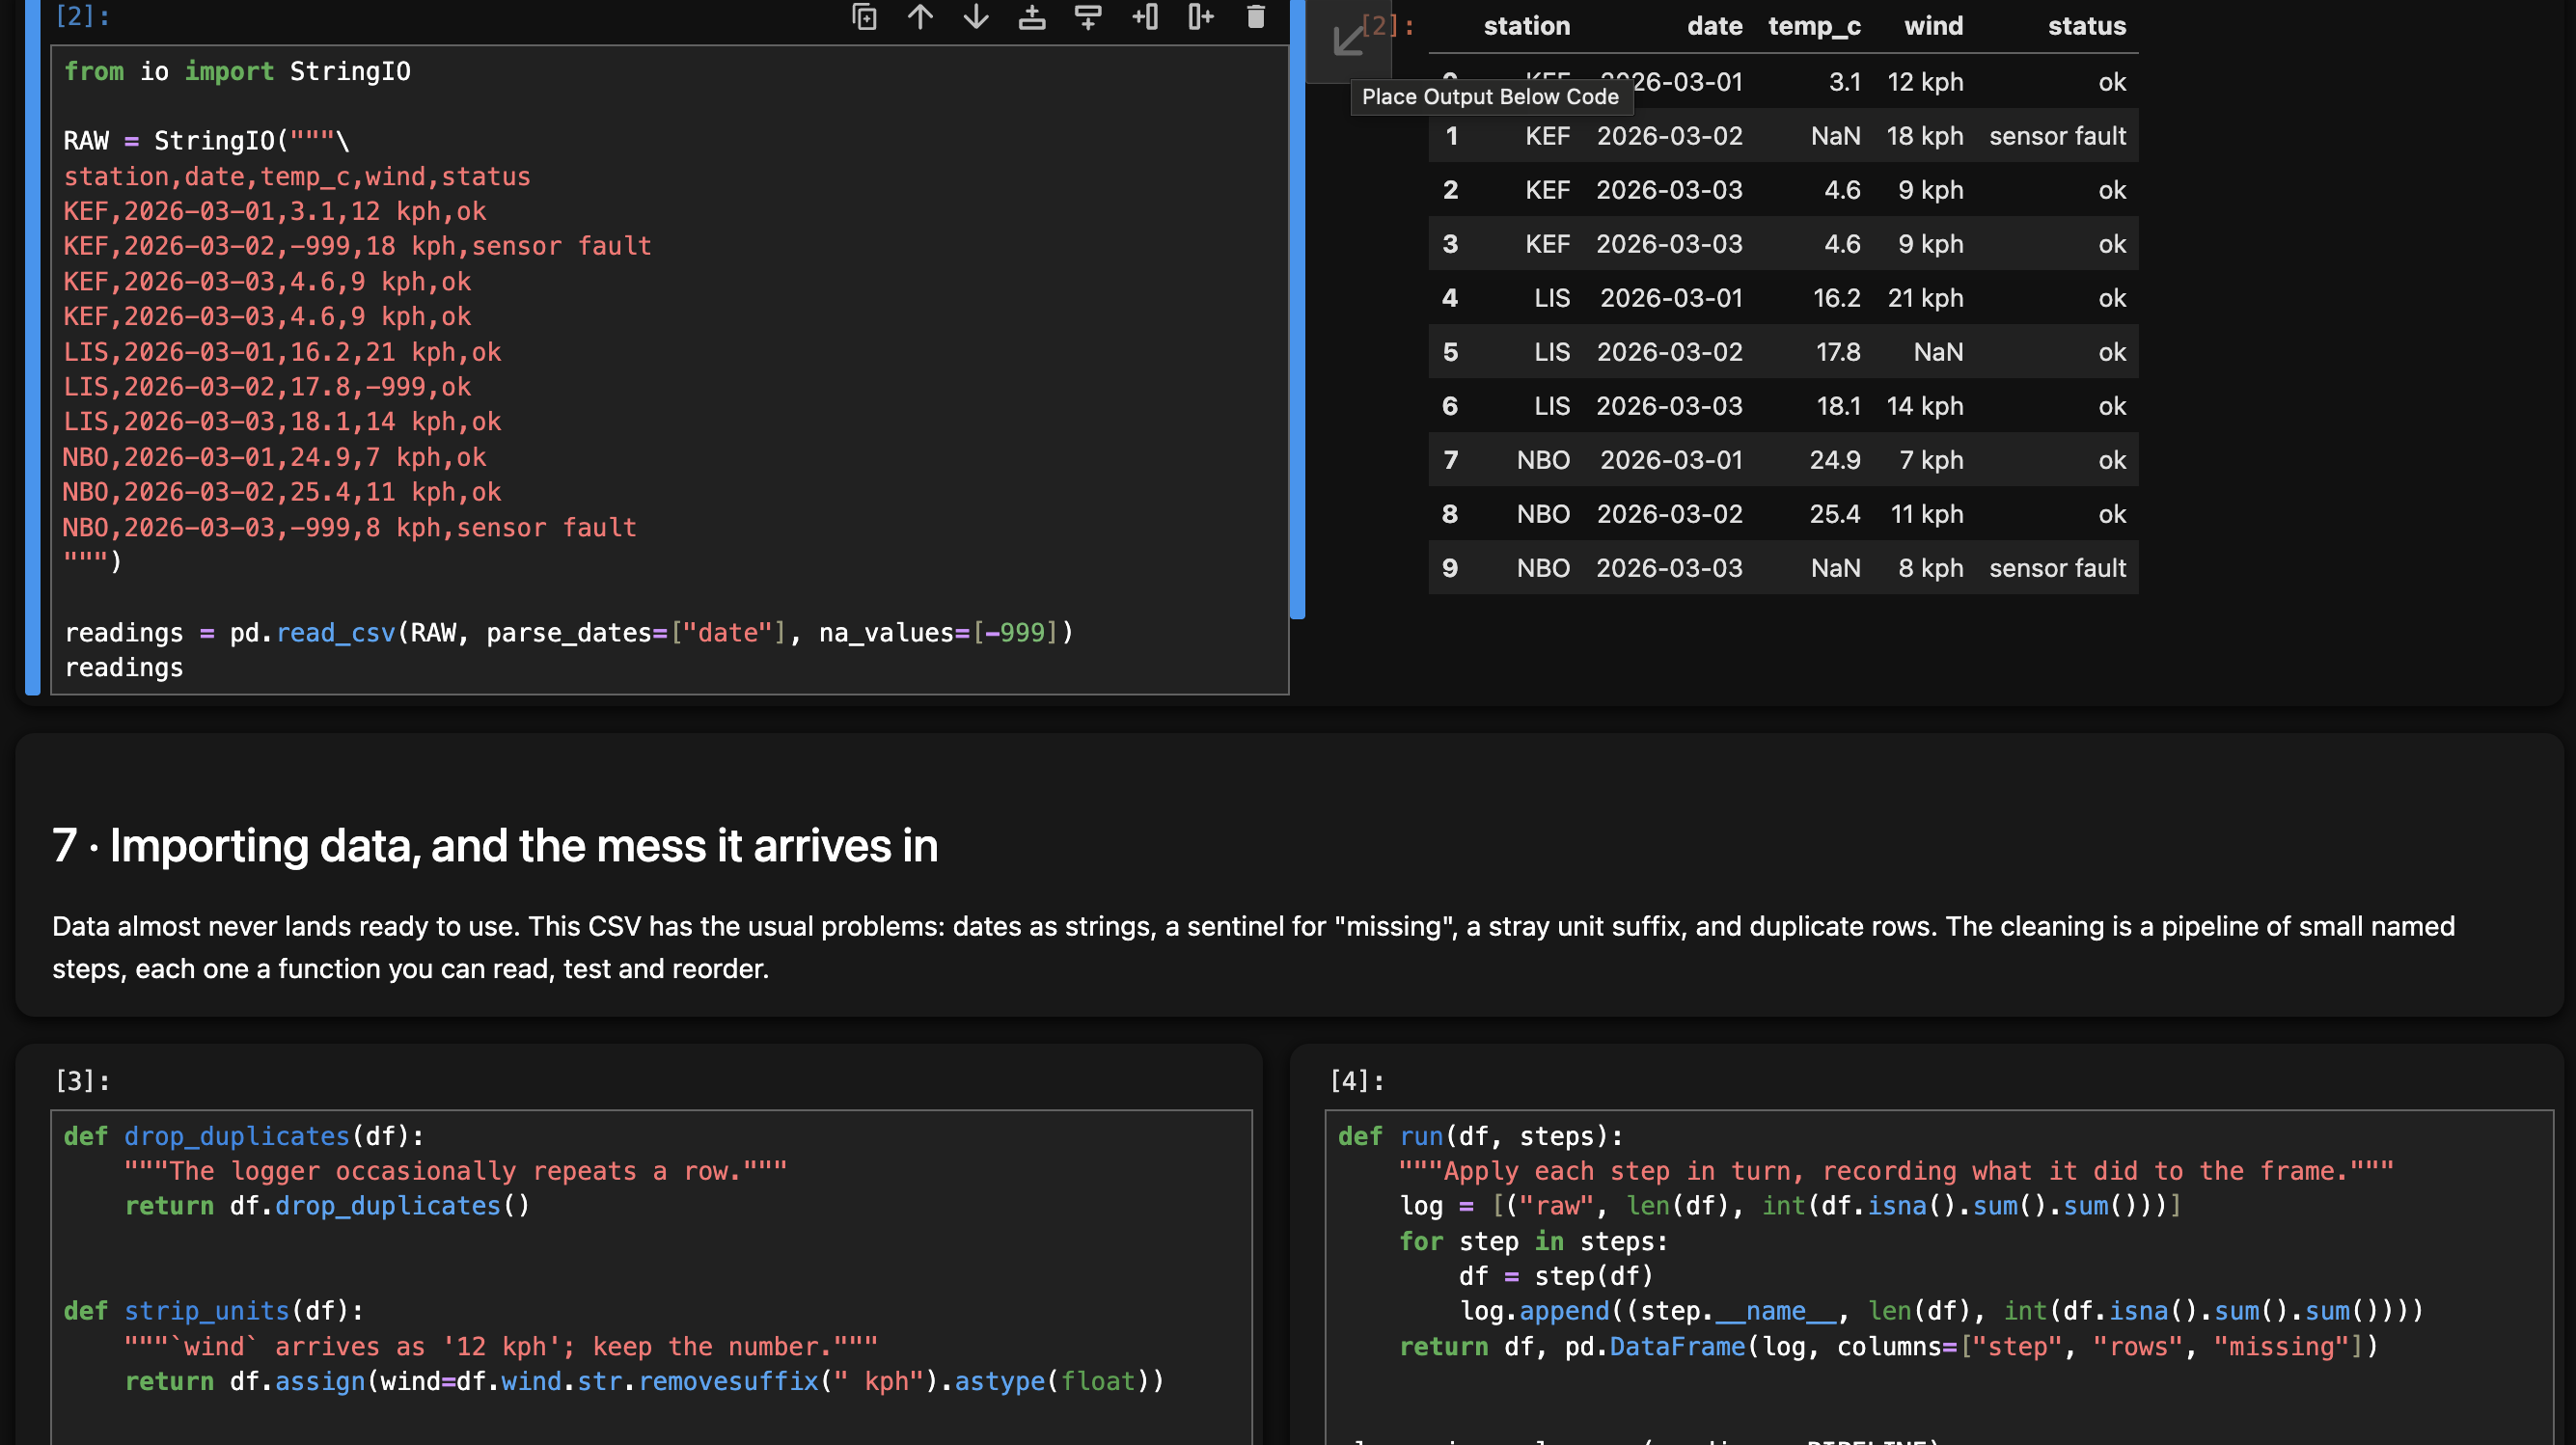Click the '[4]:' cell prompt

(x=1357, y=1081)
